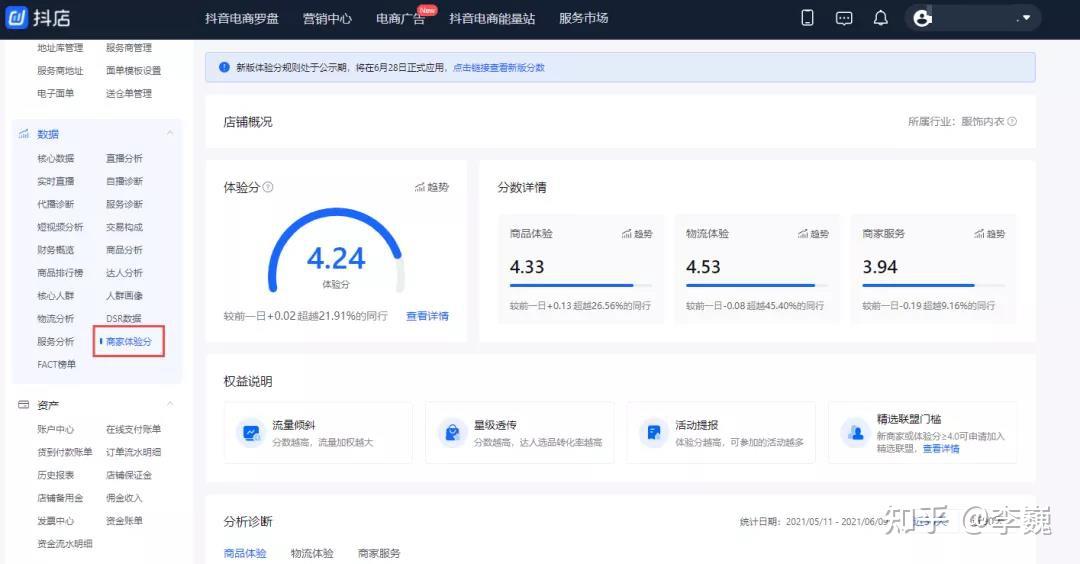Open 达人分析 in the sidebar
This screenshot has width=1080, height=564.
click(x=124, y=273)
